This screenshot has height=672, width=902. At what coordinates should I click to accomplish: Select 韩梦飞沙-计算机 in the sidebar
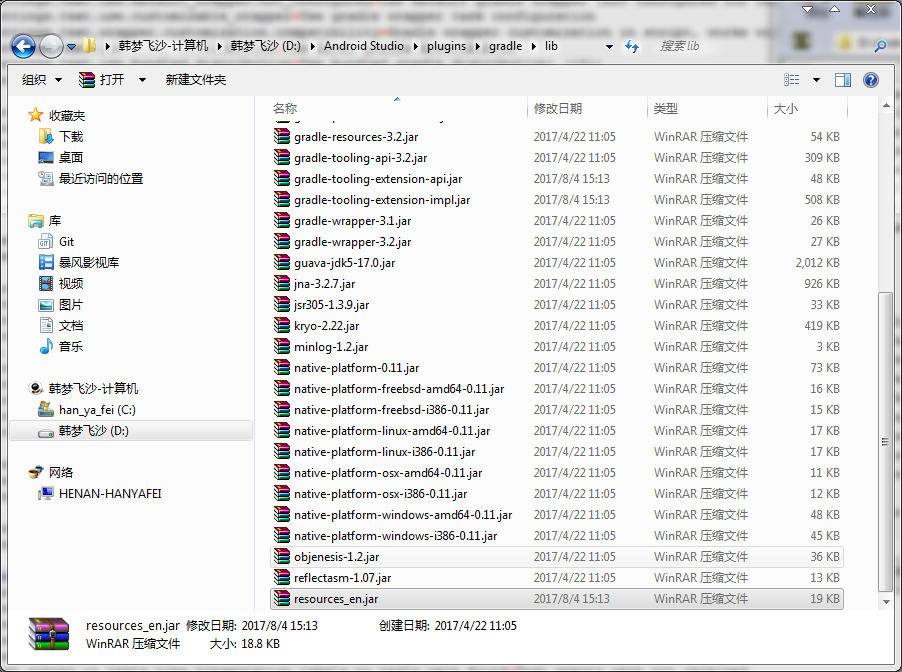click(93, 388)
